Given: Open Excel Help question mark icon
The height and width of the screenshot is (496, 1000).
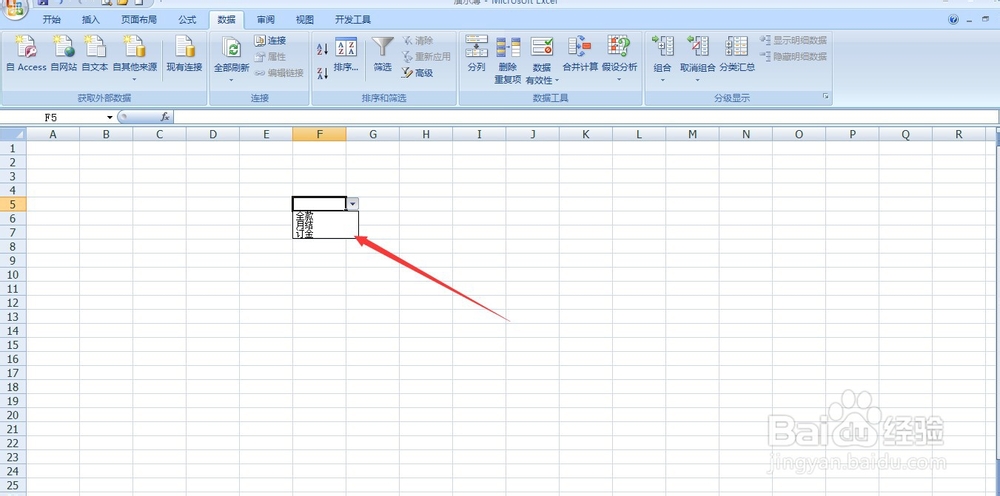Looking at the screenshot, I should [x=953, y=20].
